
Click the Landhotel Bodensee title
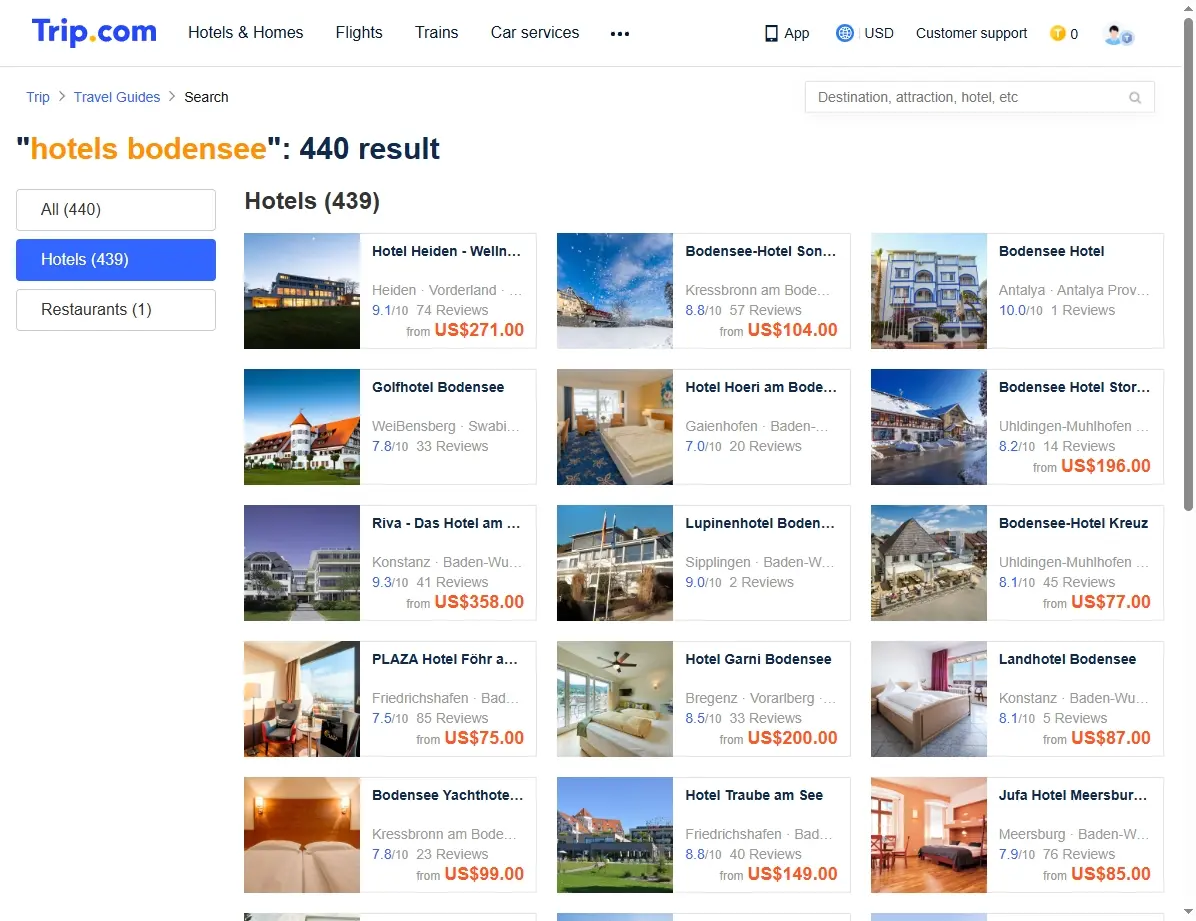[x=1067, y=659]
